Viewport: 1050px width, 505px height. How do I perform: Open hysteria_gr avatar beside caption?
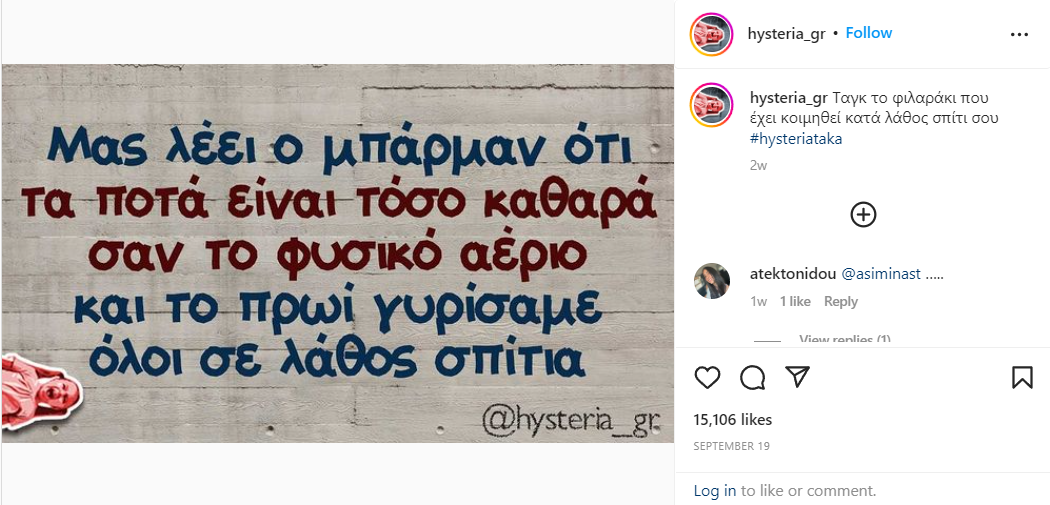[x=712, y=106]
